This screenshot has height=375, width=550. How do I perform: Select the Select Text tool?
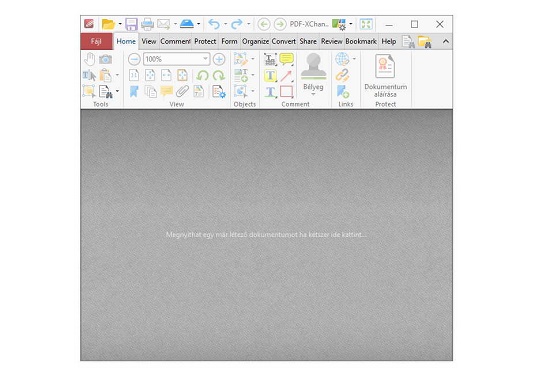point(89,75)
